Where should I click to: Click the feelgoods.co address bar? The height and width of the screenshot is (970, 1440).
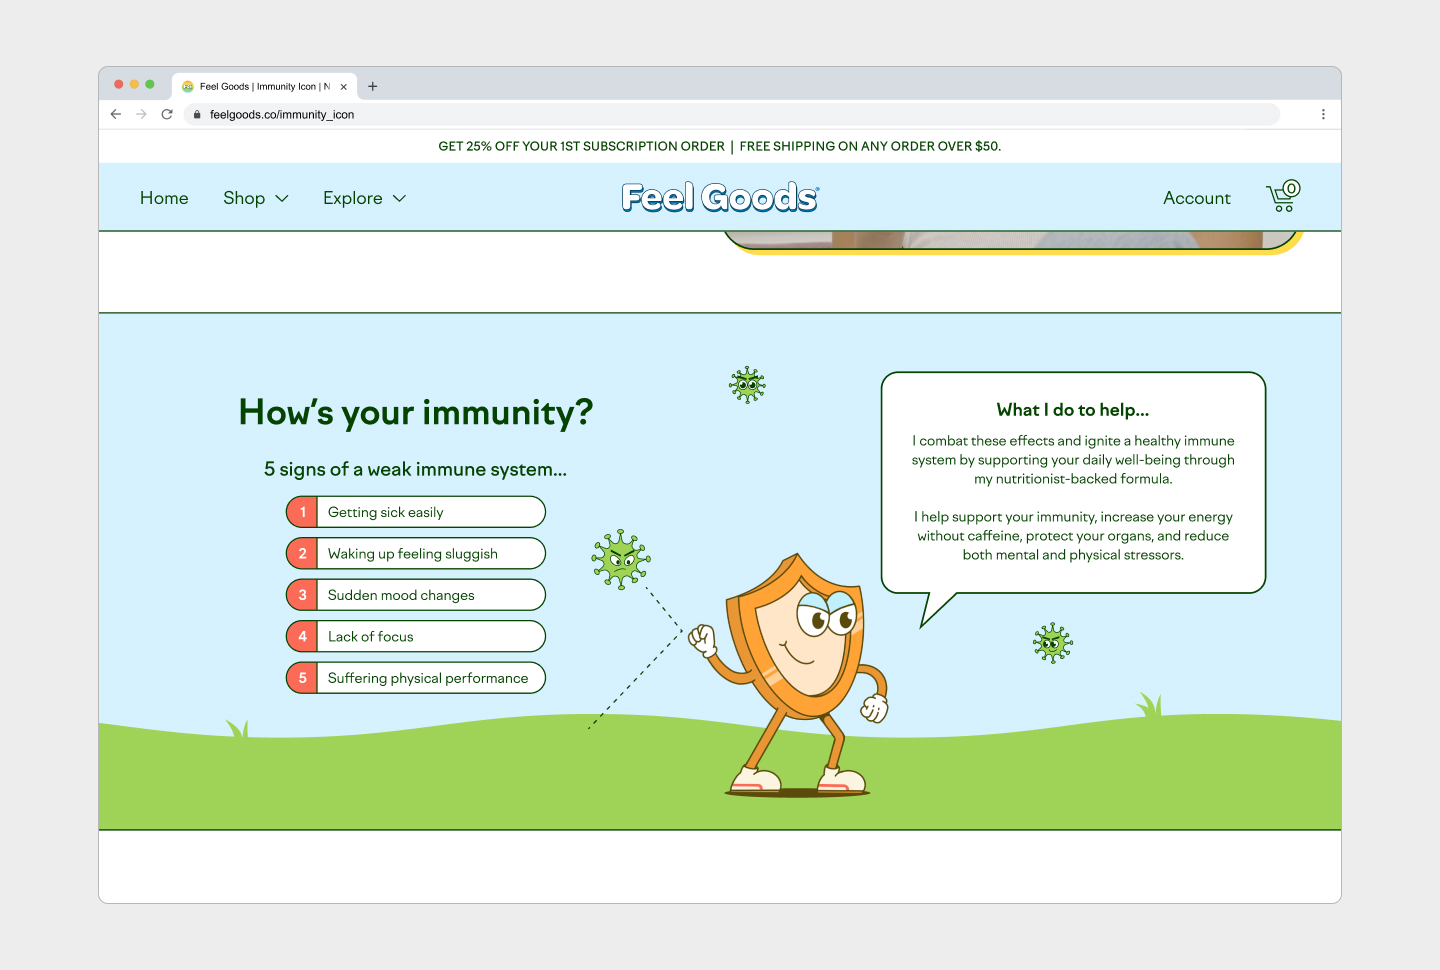732,114
